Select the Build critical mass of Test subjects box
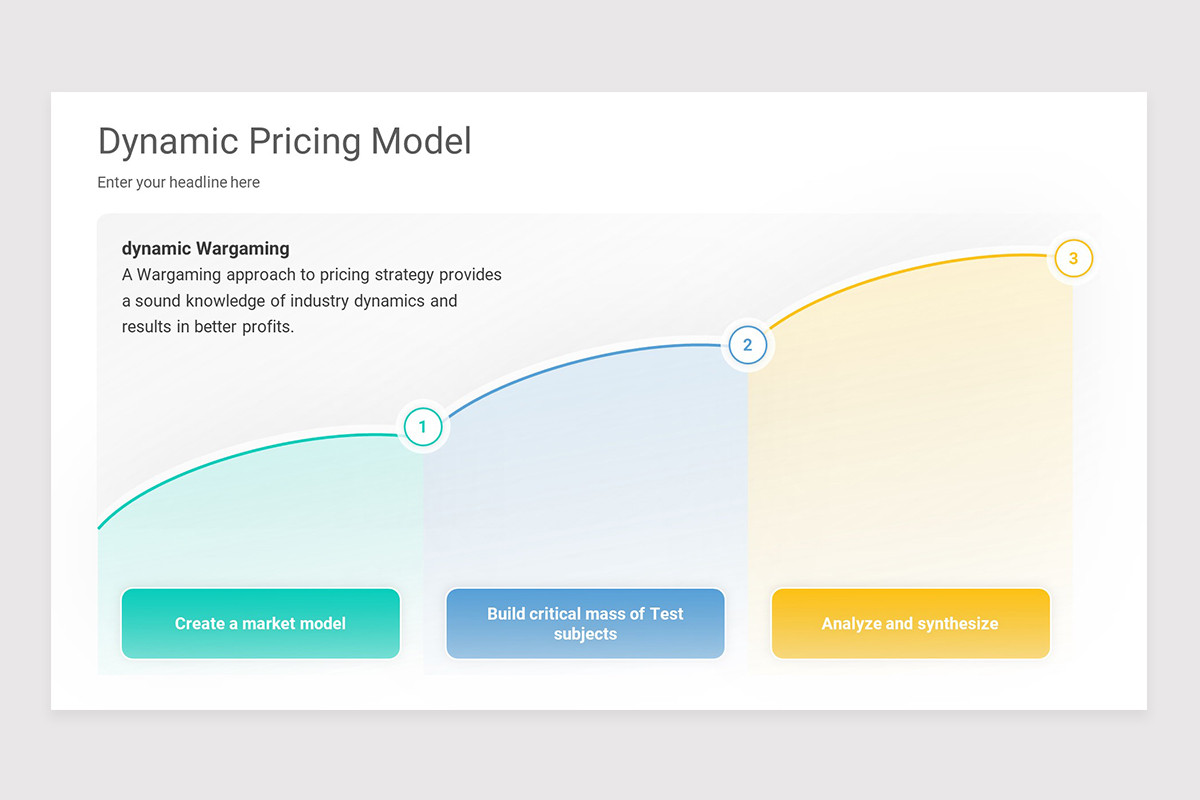The image size is (1200, 800). pyautogui.click(x=585, y=623)
